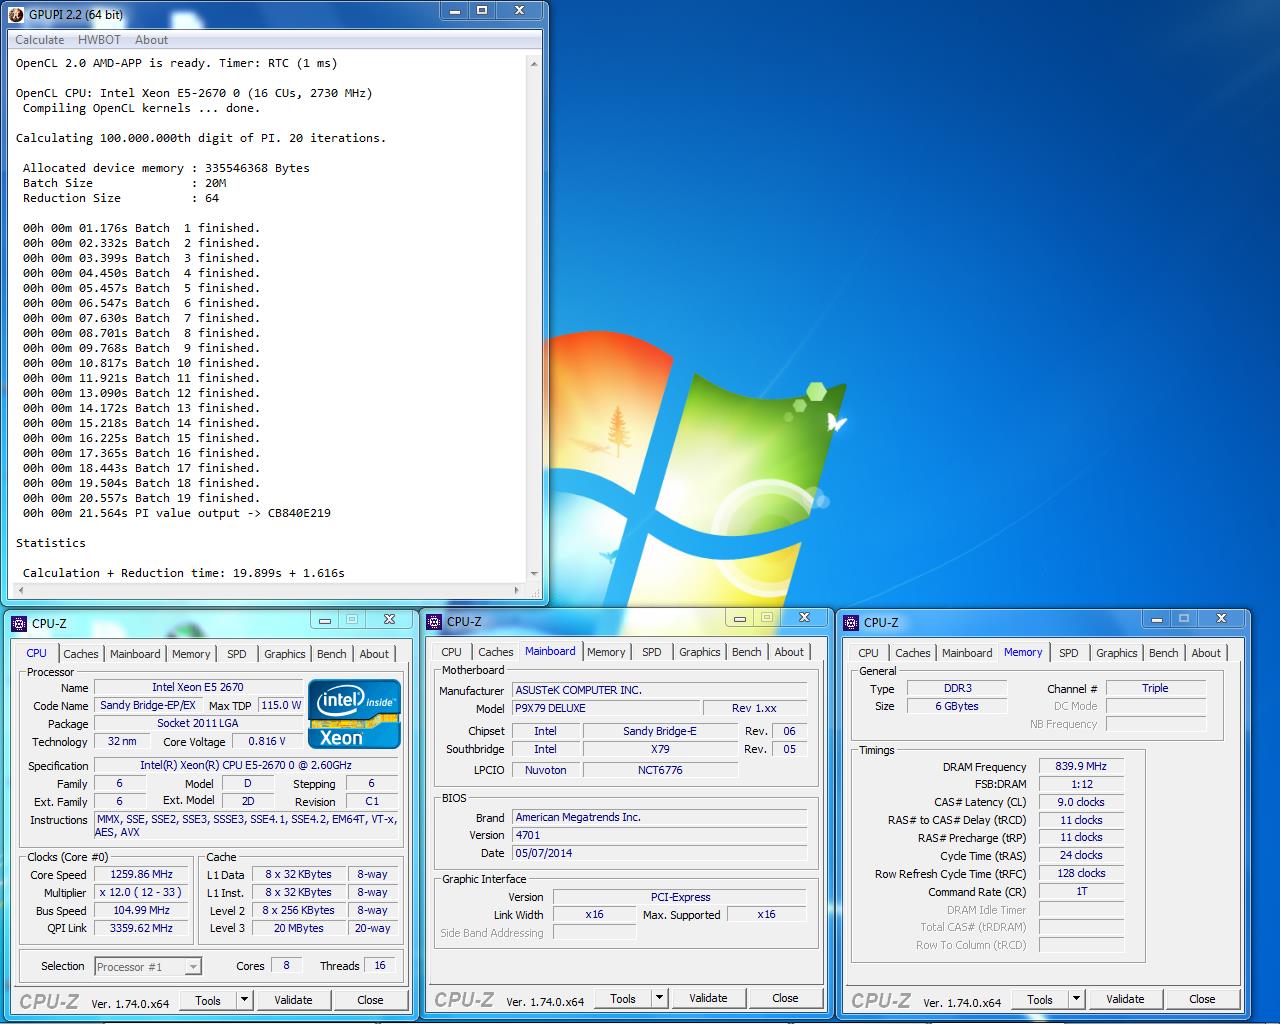Switch to SPD tab in first CPU-Z window

tap(237, 654)
